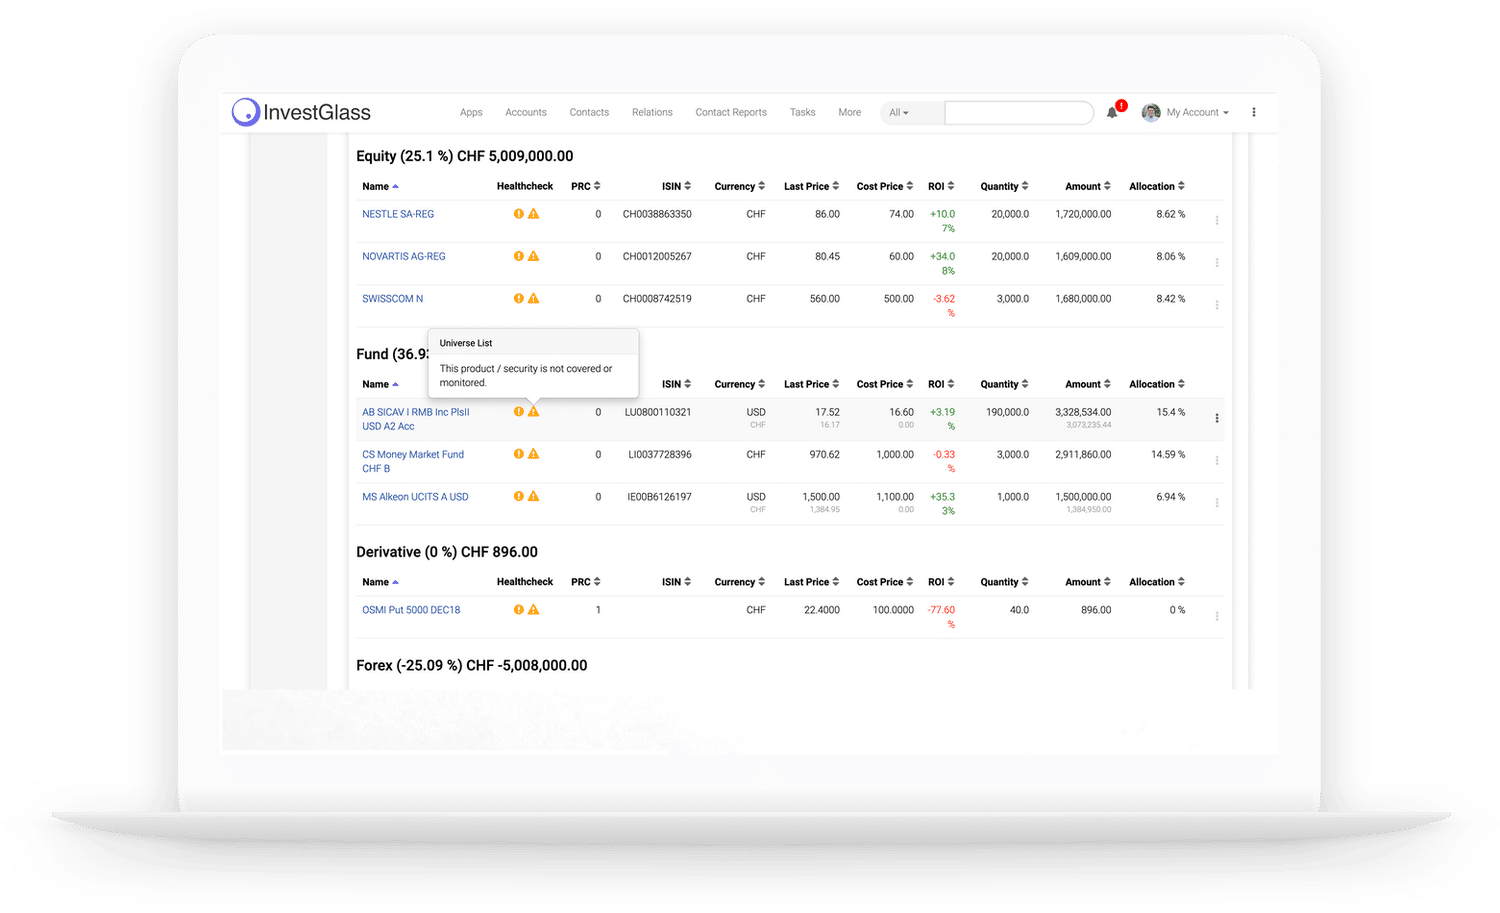Click MS Alkeon UCITS info icon
1500x913 pixels.
click(519, 496)
